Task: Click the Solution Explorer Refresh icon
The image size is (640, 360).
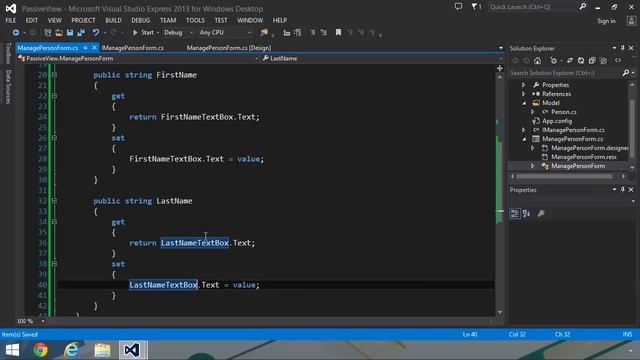Action: tap(581, 61)
